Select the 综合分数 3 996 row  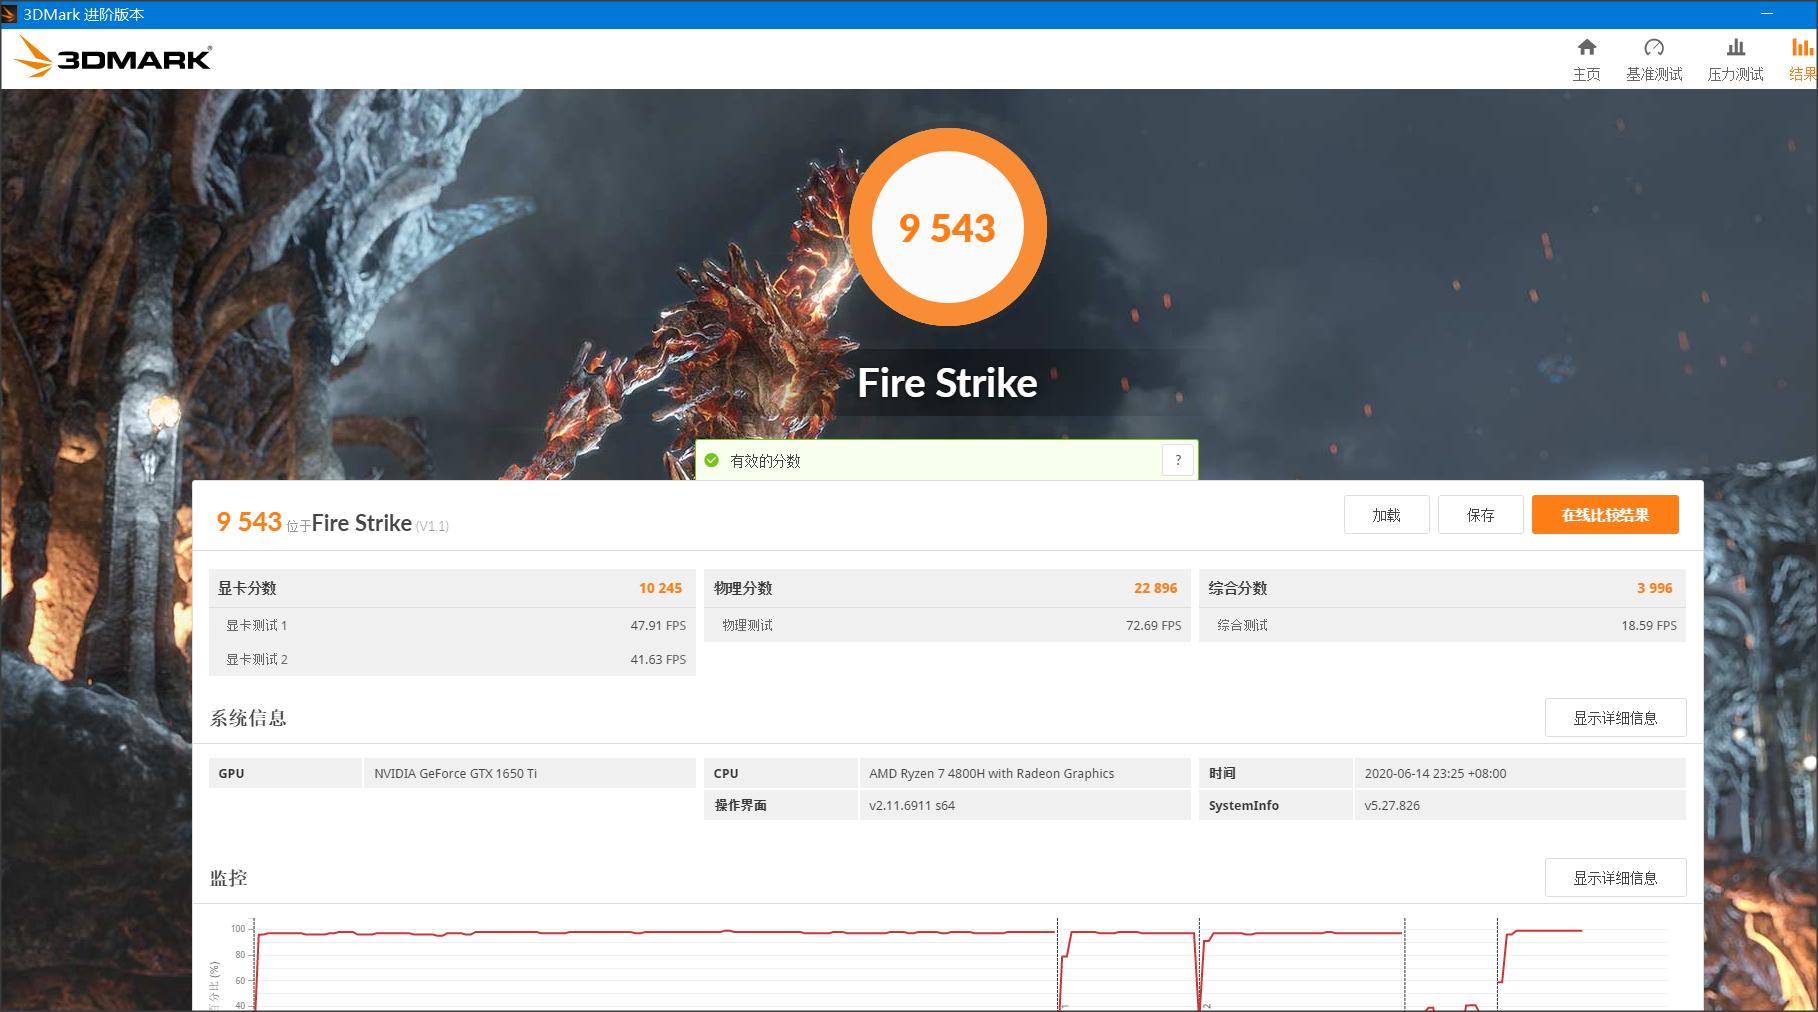click(1441, 588)
